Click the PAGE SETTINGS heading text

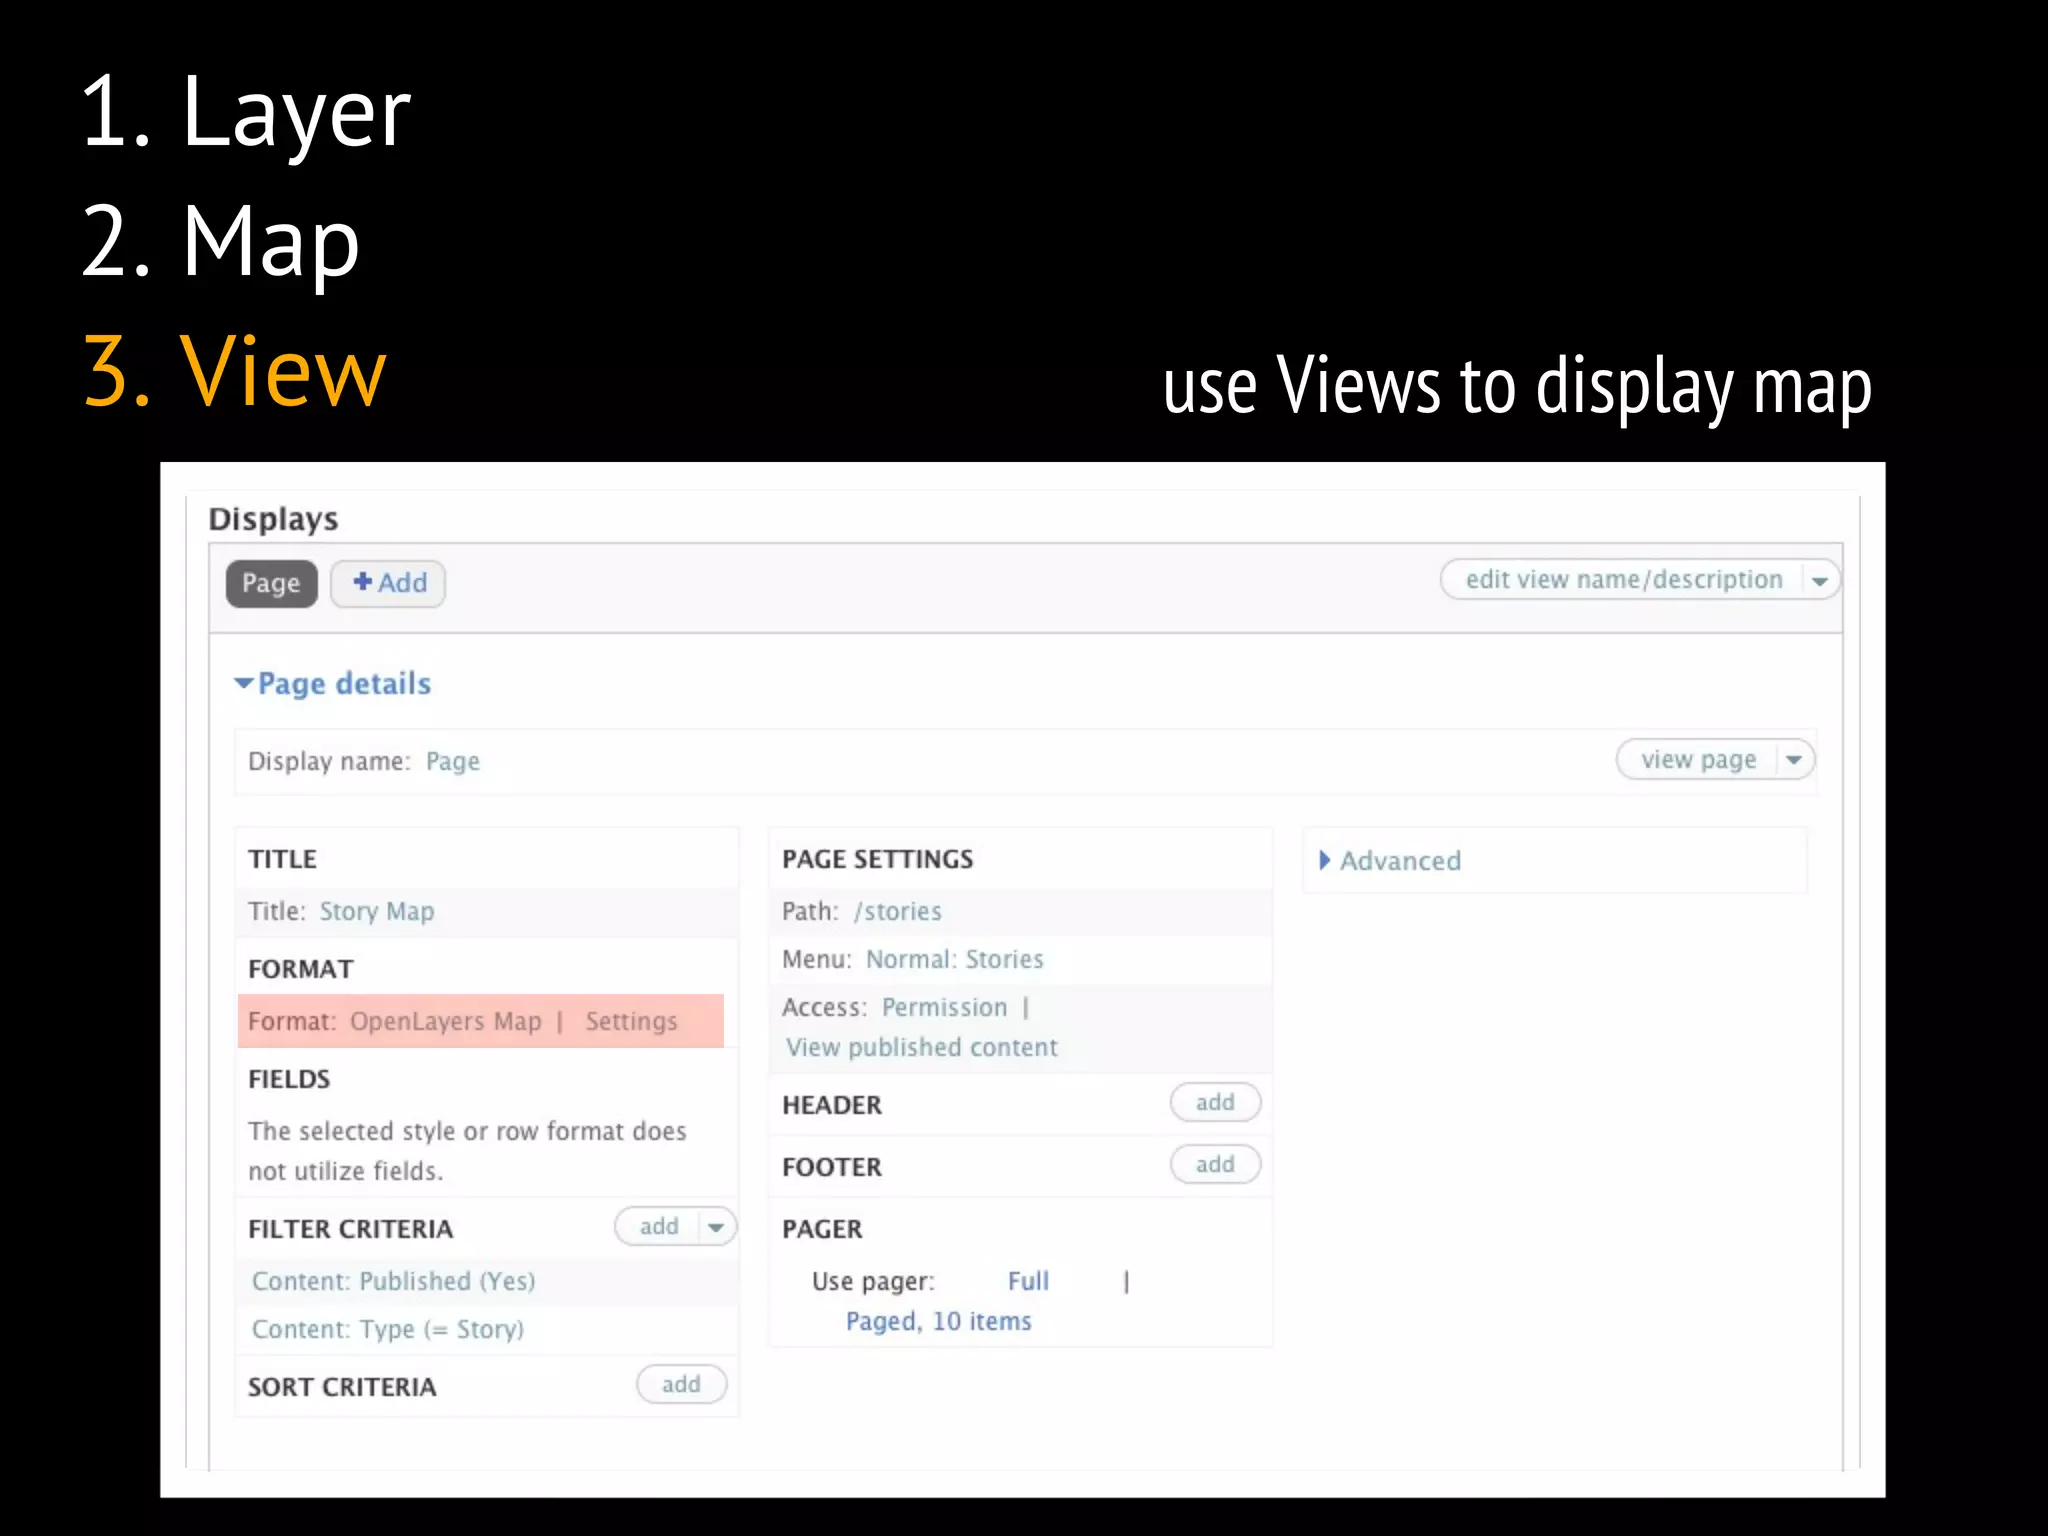(x=877, y=859)
